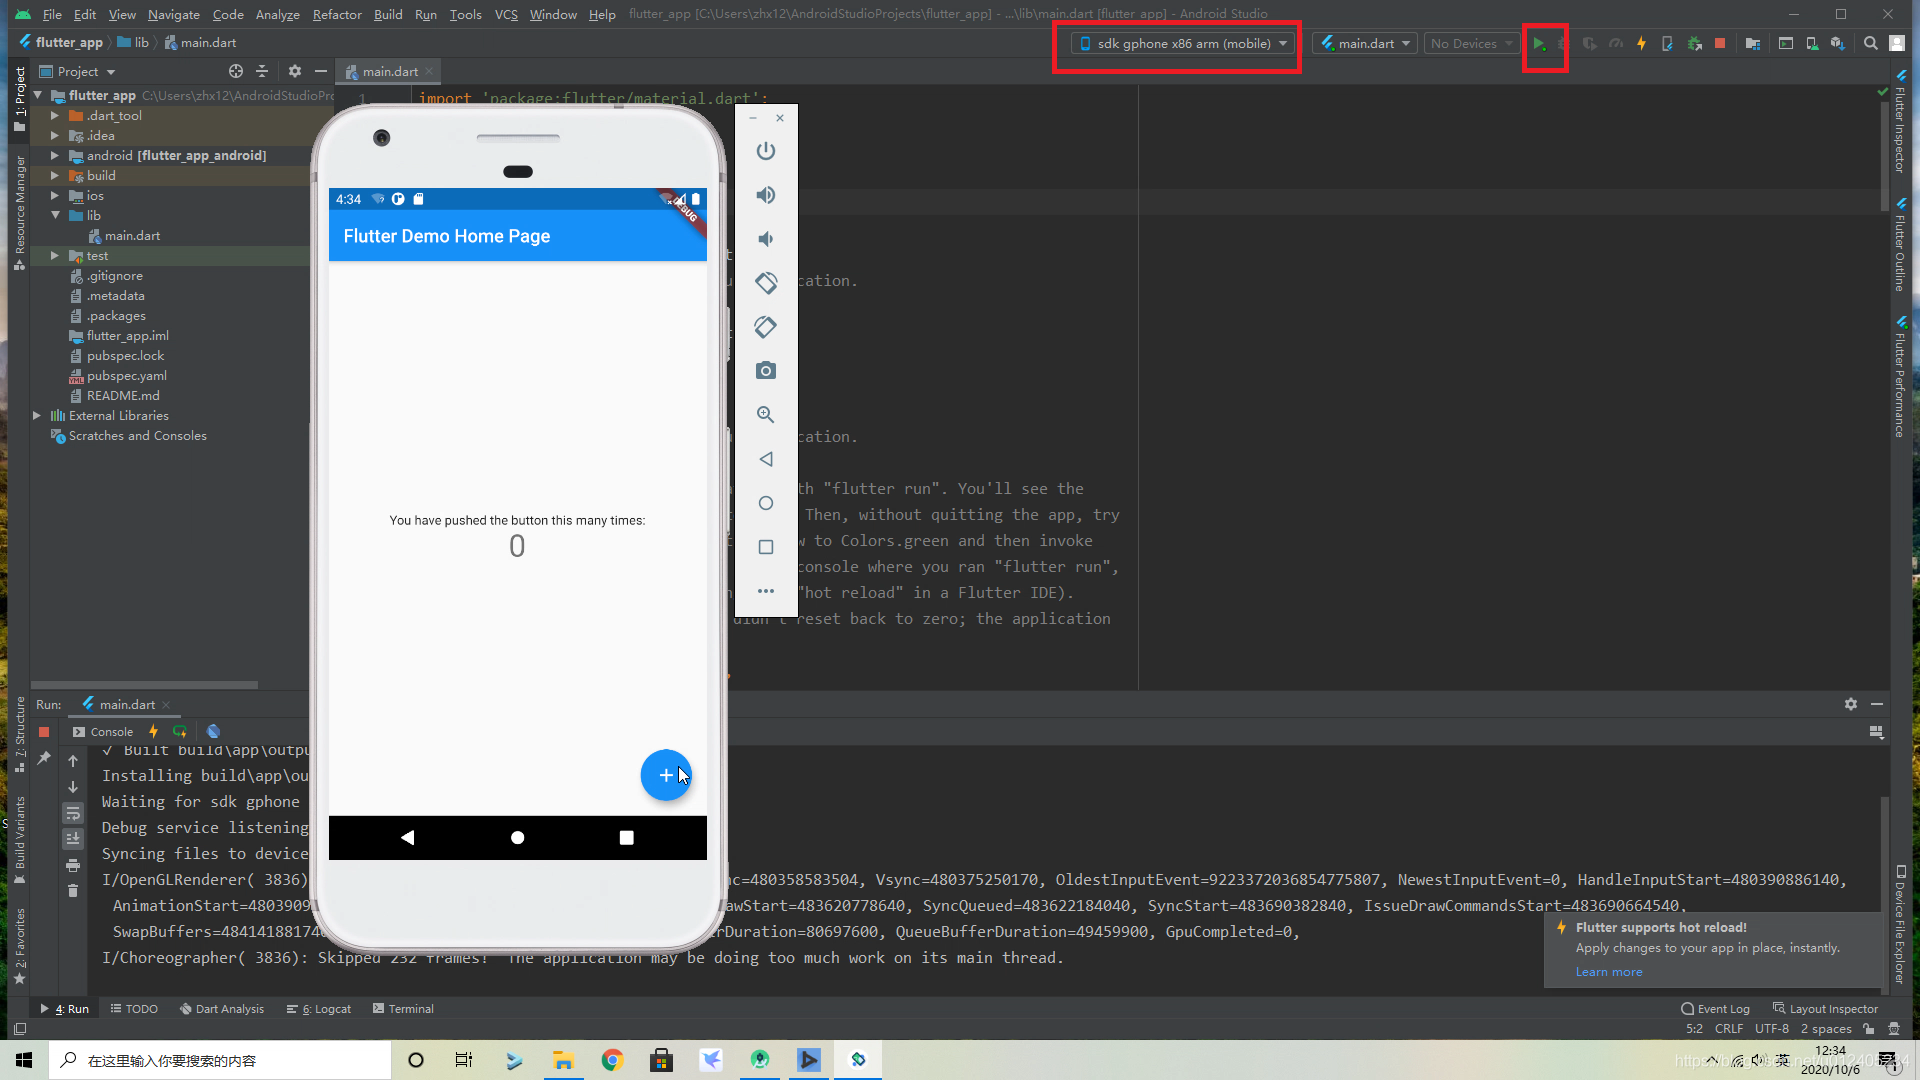Open the Flutter Inspector side panel
Image resolution: width=1920 pixels, height=1080 pixels.
coord(1900,122)
